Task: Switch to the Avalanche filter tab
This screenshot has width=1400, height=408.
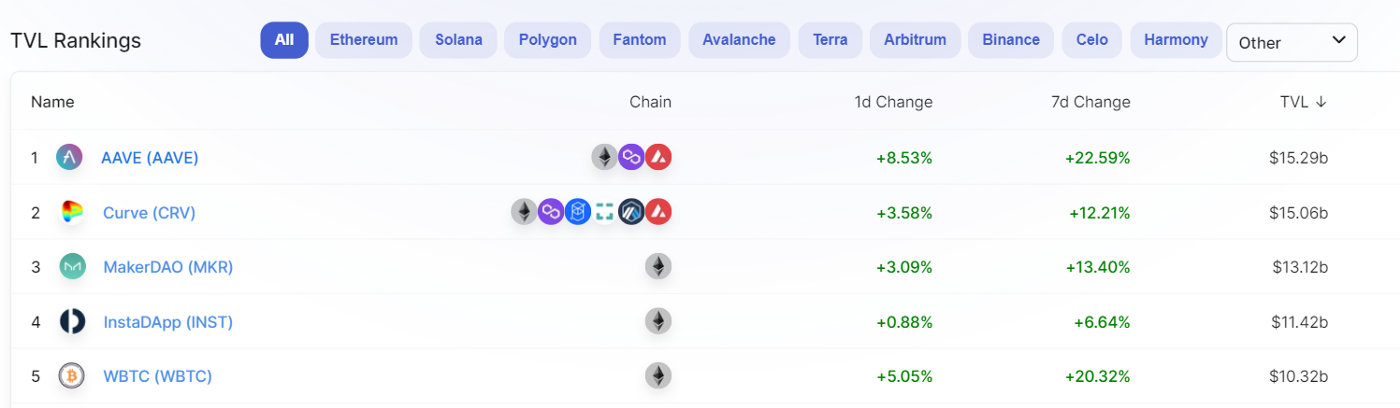Action: click(739, 40)
